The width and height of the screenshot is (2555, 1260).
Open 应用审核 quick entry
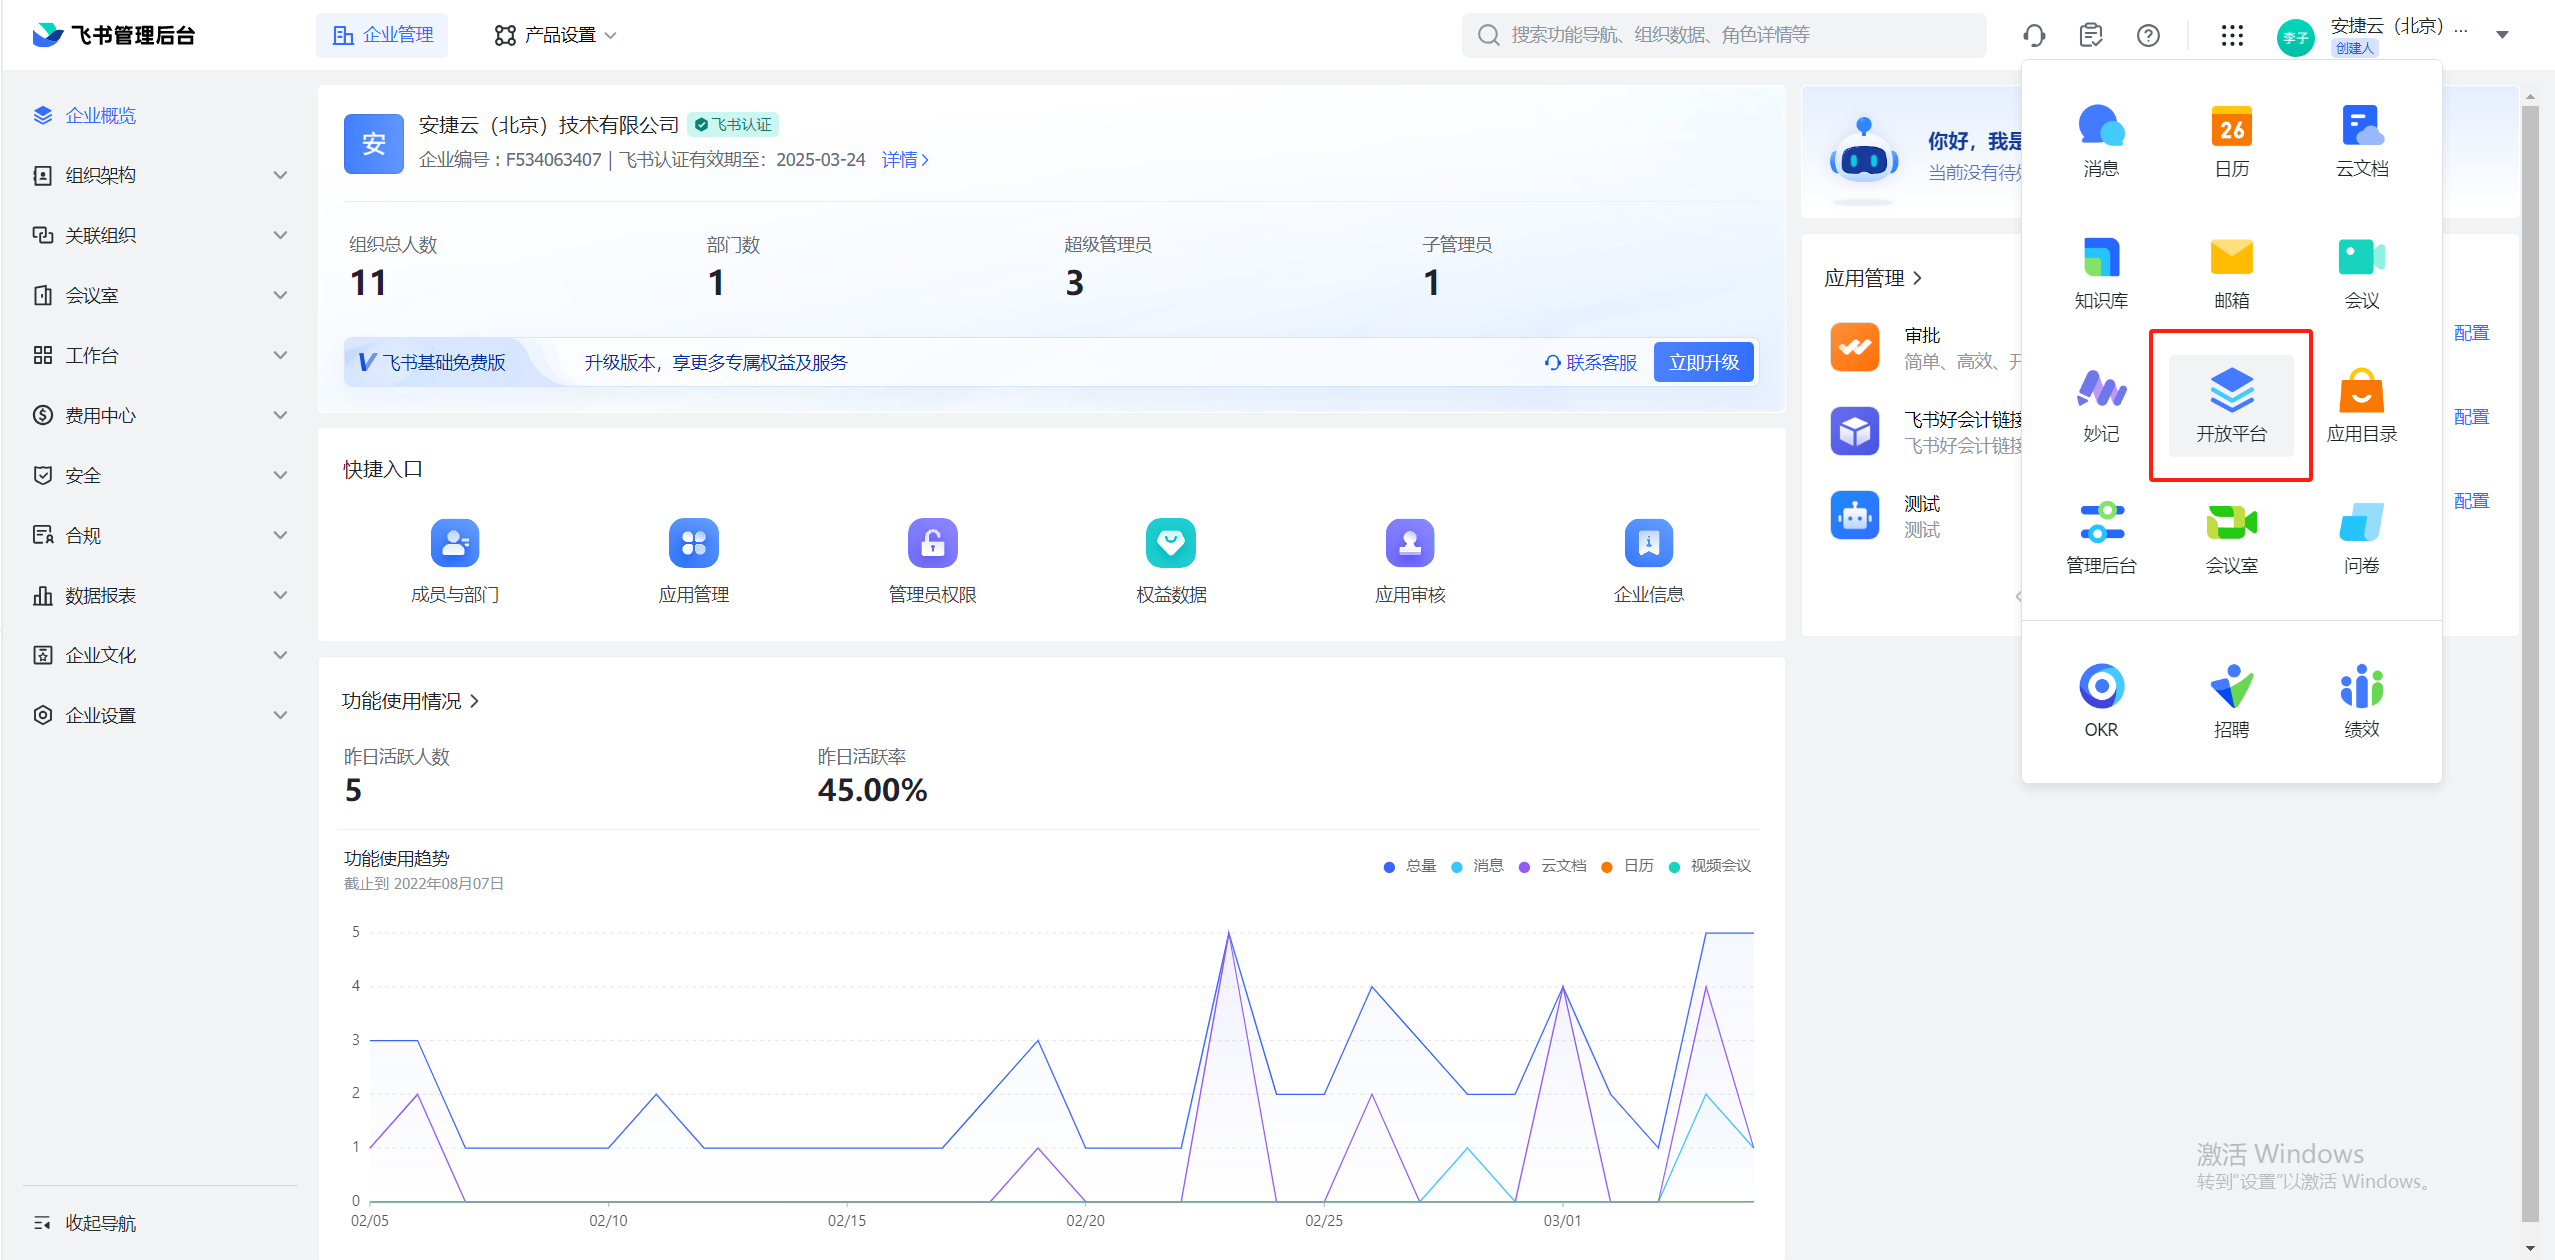tap(1410, 562)
